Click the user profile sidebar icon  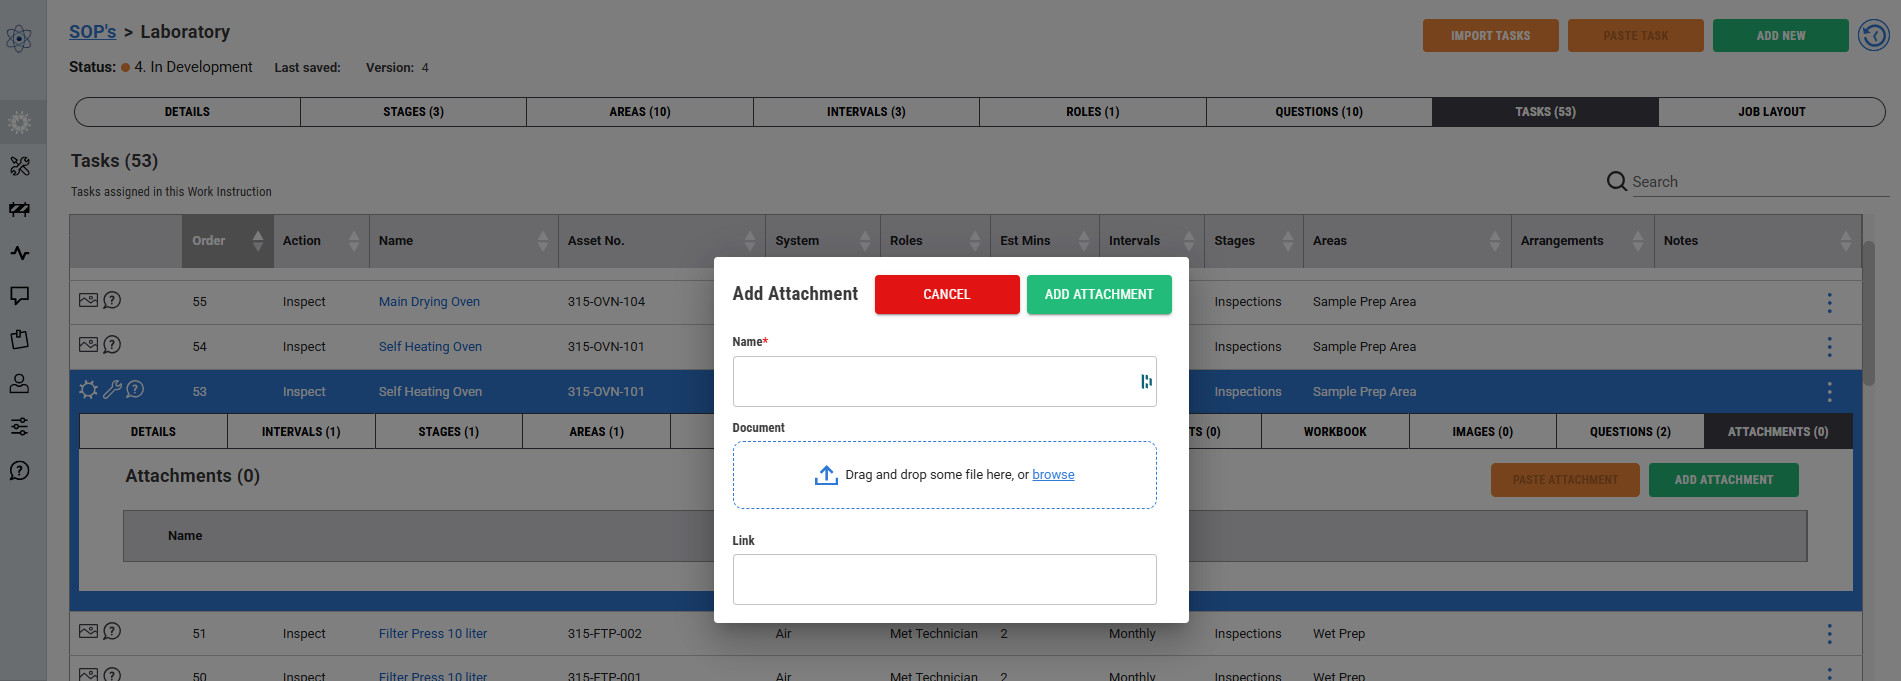pos(19,383)
